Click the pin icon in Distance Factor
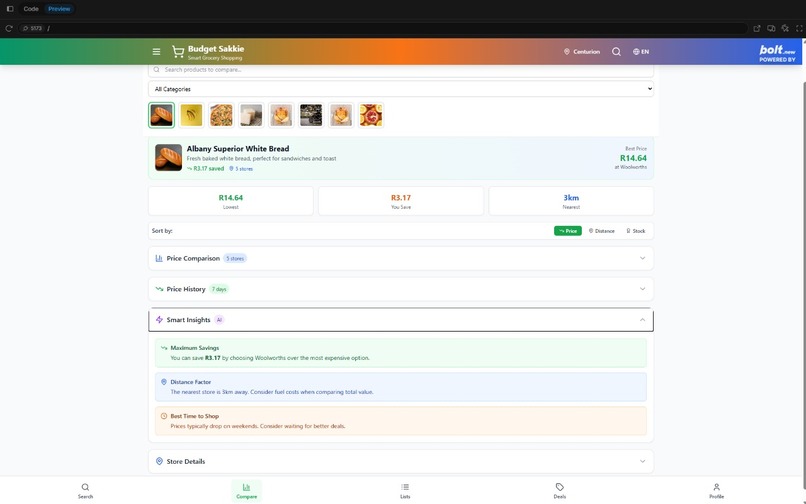Screen dimensions: 806x504 click(x=164, y=382)
